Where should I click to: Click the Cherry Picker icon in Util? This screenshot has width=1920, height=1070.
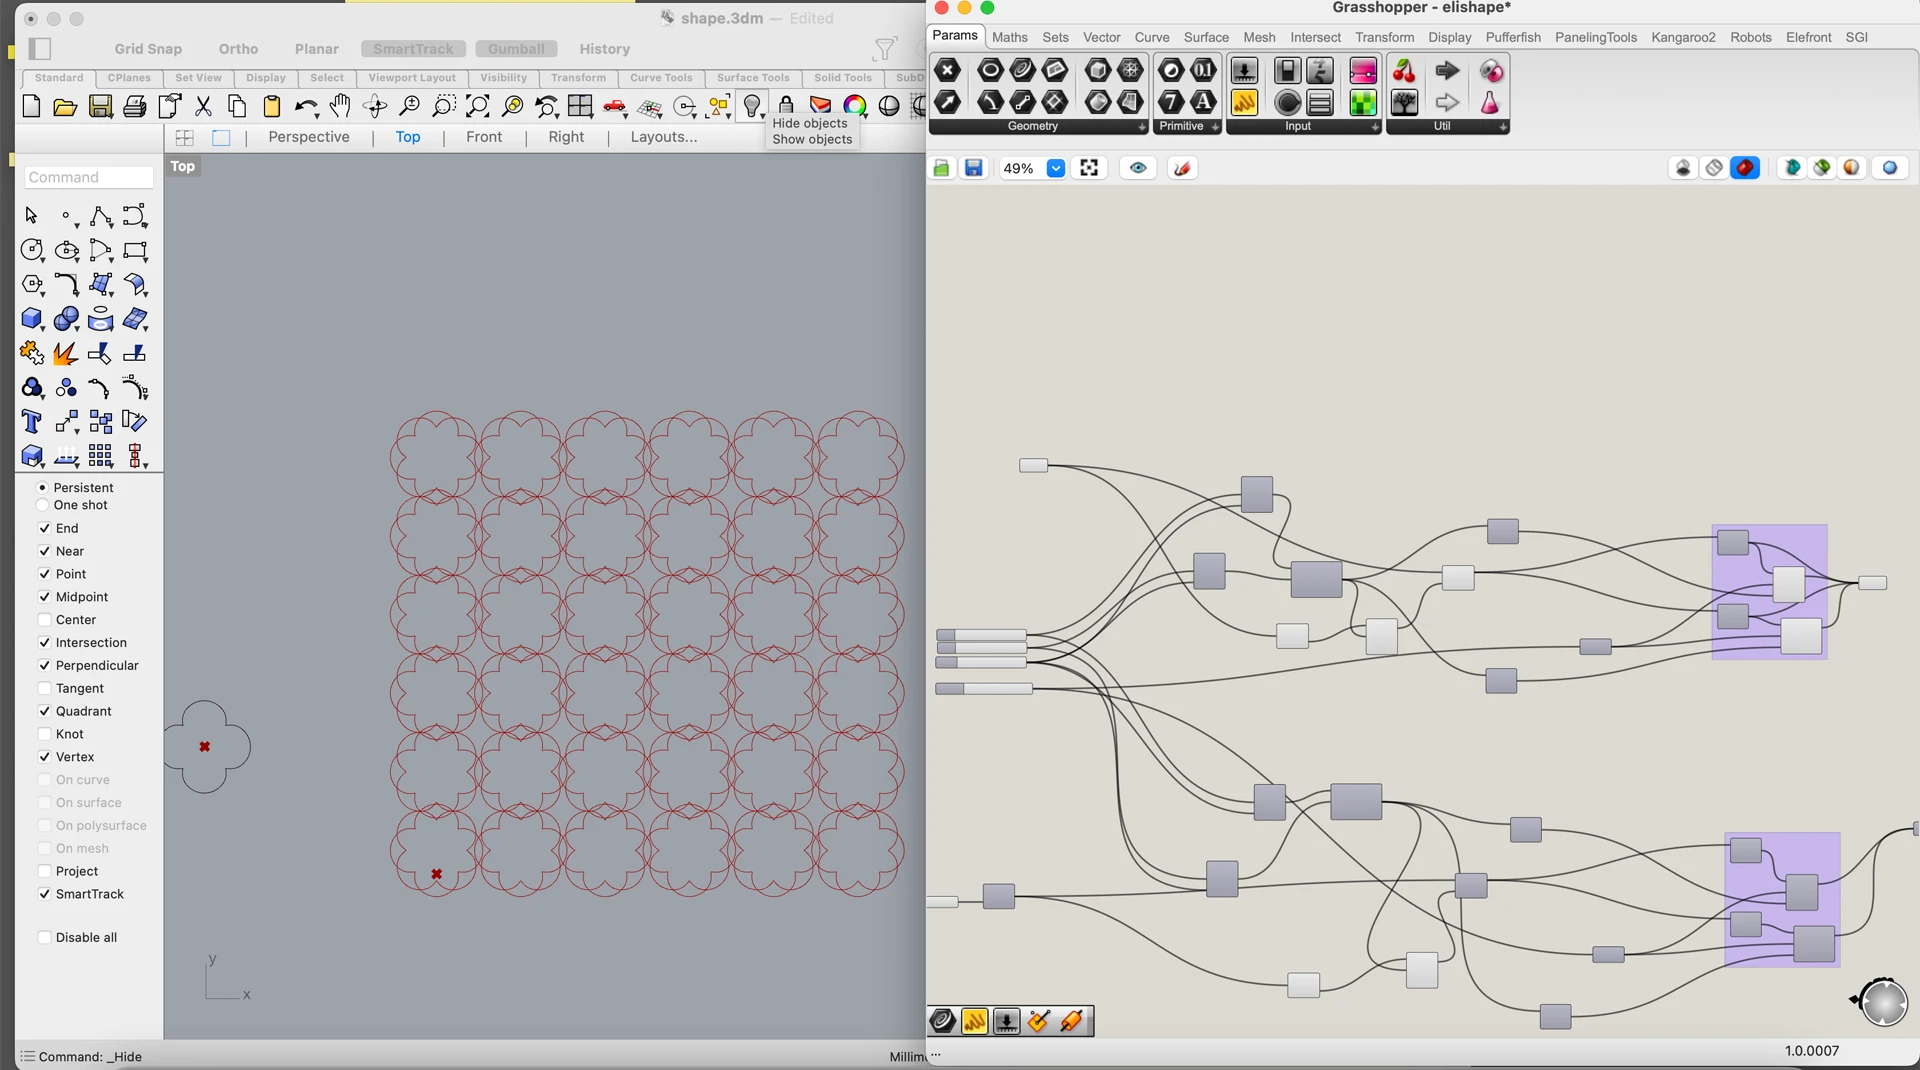coord(1404,71)
